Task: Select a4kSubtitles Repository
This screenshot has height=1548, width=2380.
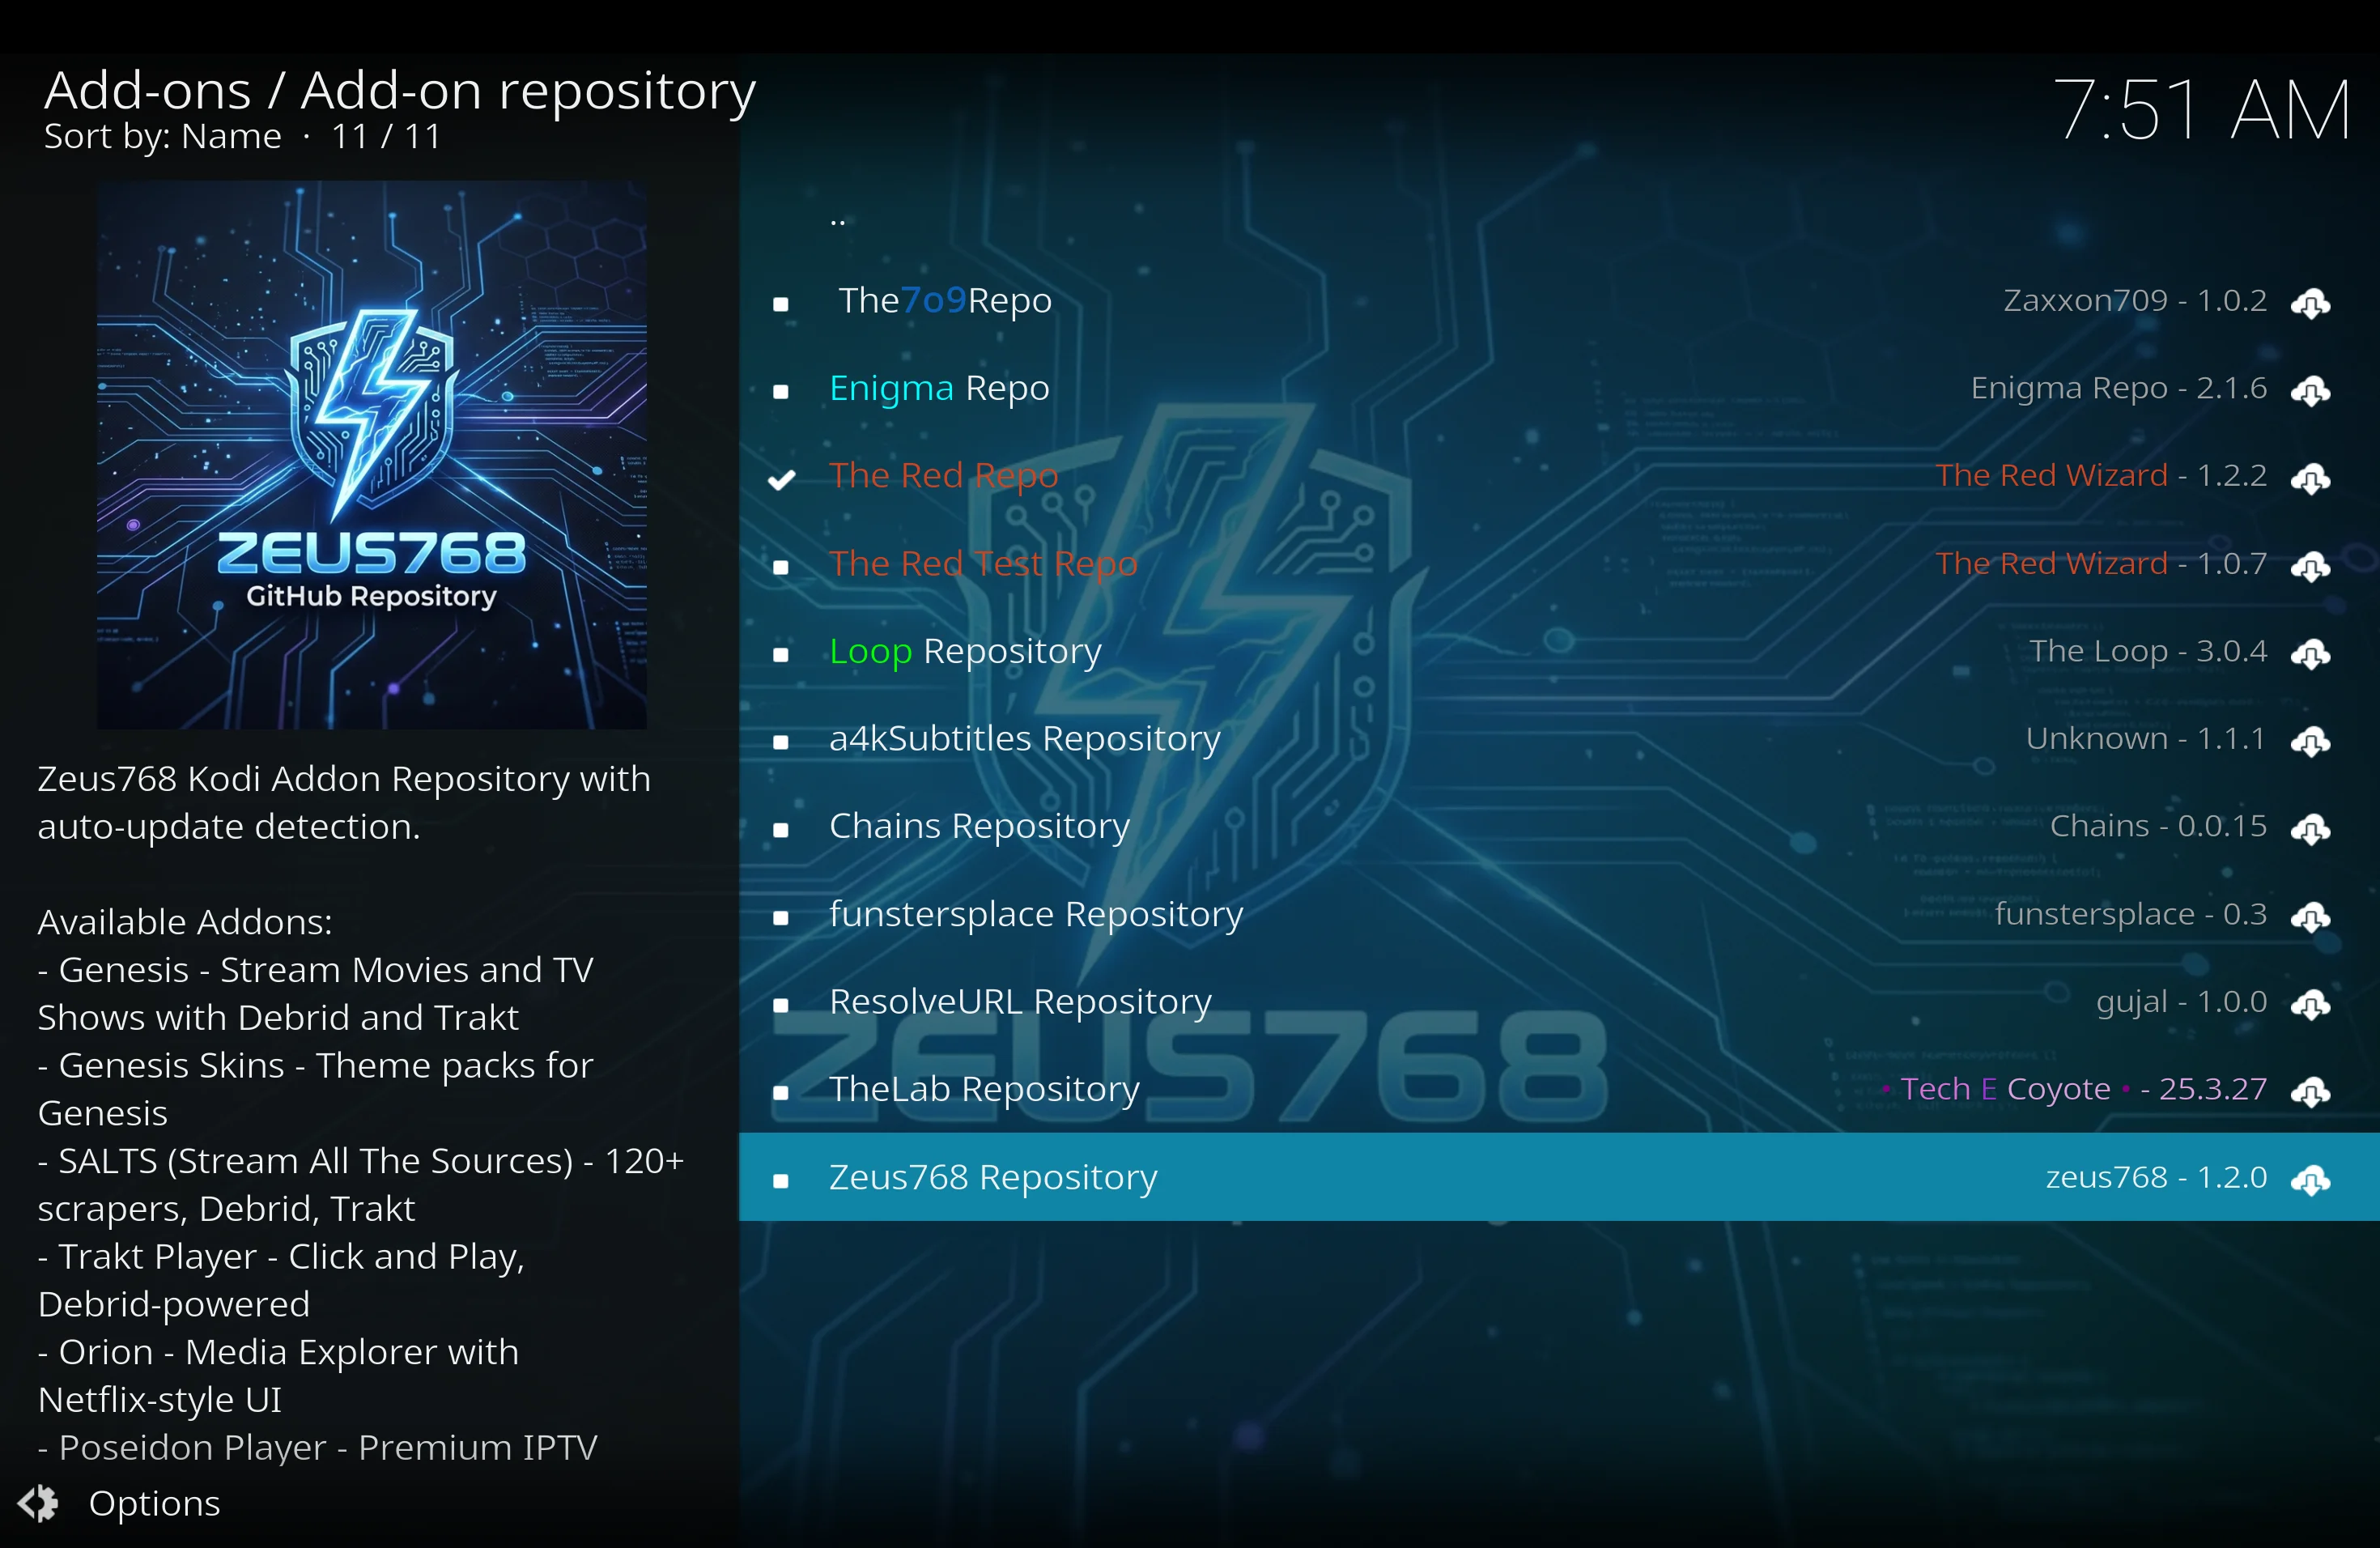Action: pyautogui.click(x=1559, y=738)
